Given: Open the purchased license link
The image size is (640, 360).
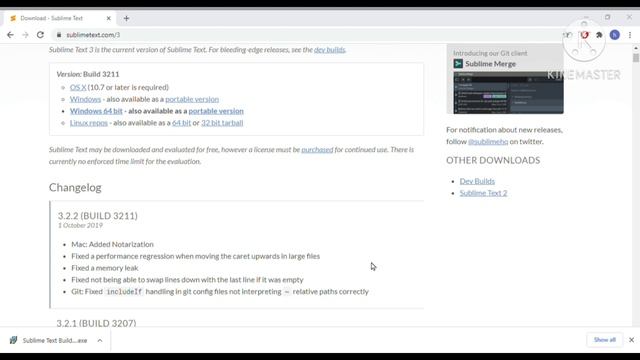Looking at the screenshot, I should click(x=317, y=150).
